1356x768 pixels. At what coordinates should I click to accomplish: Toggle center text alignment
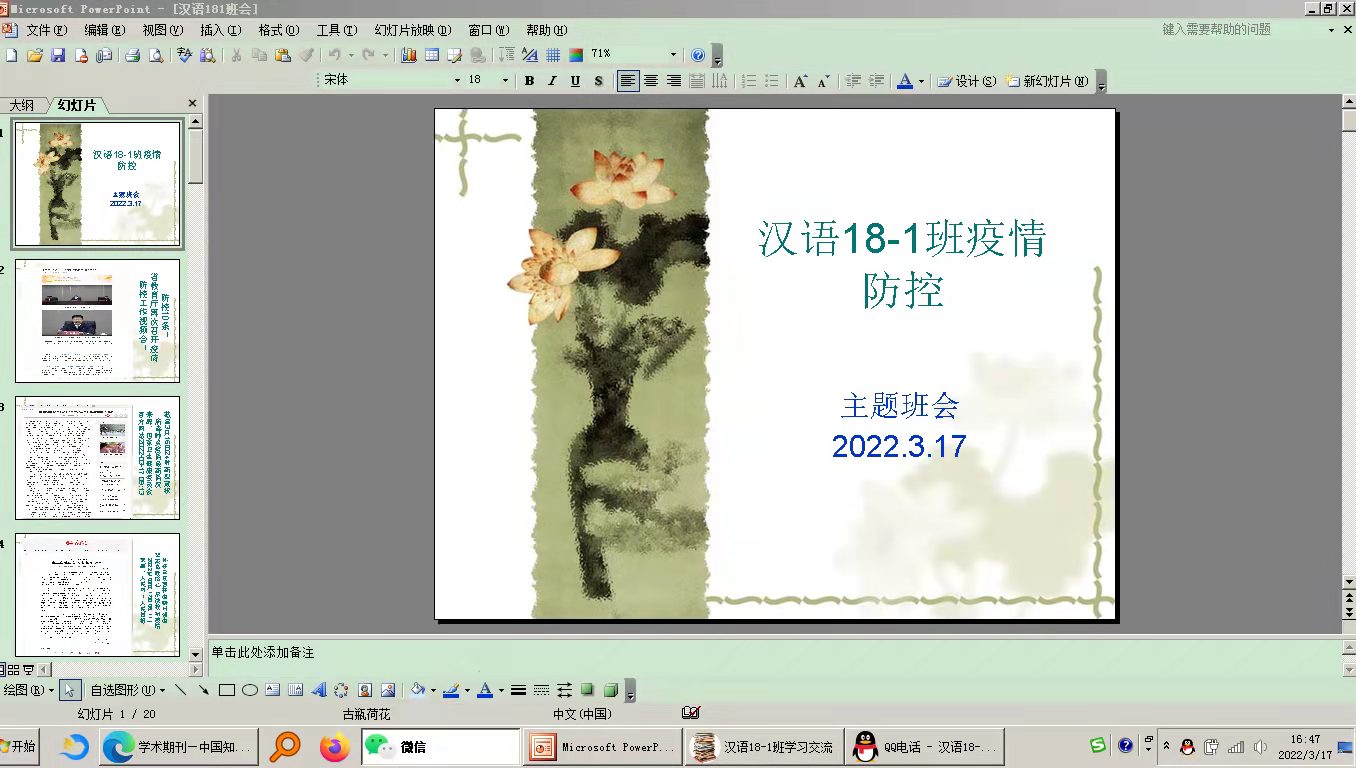[651, 81]
